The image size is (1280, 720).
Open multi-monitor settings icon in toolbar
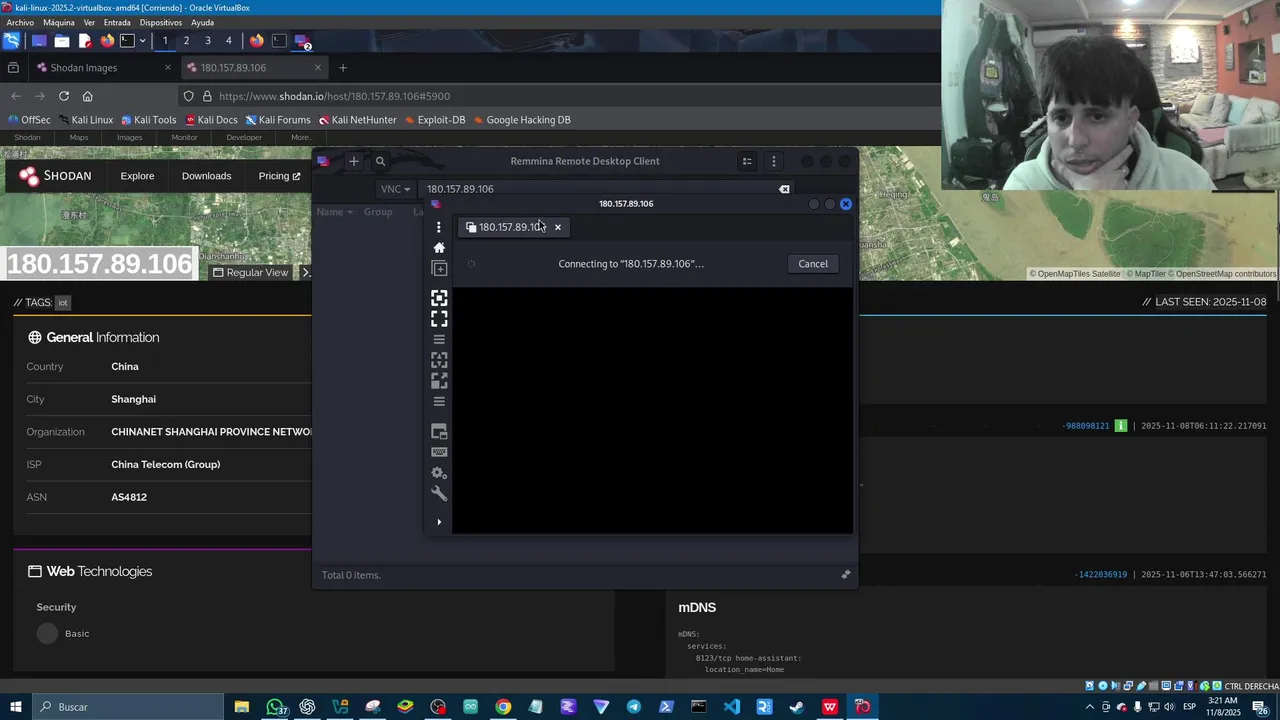439,432
